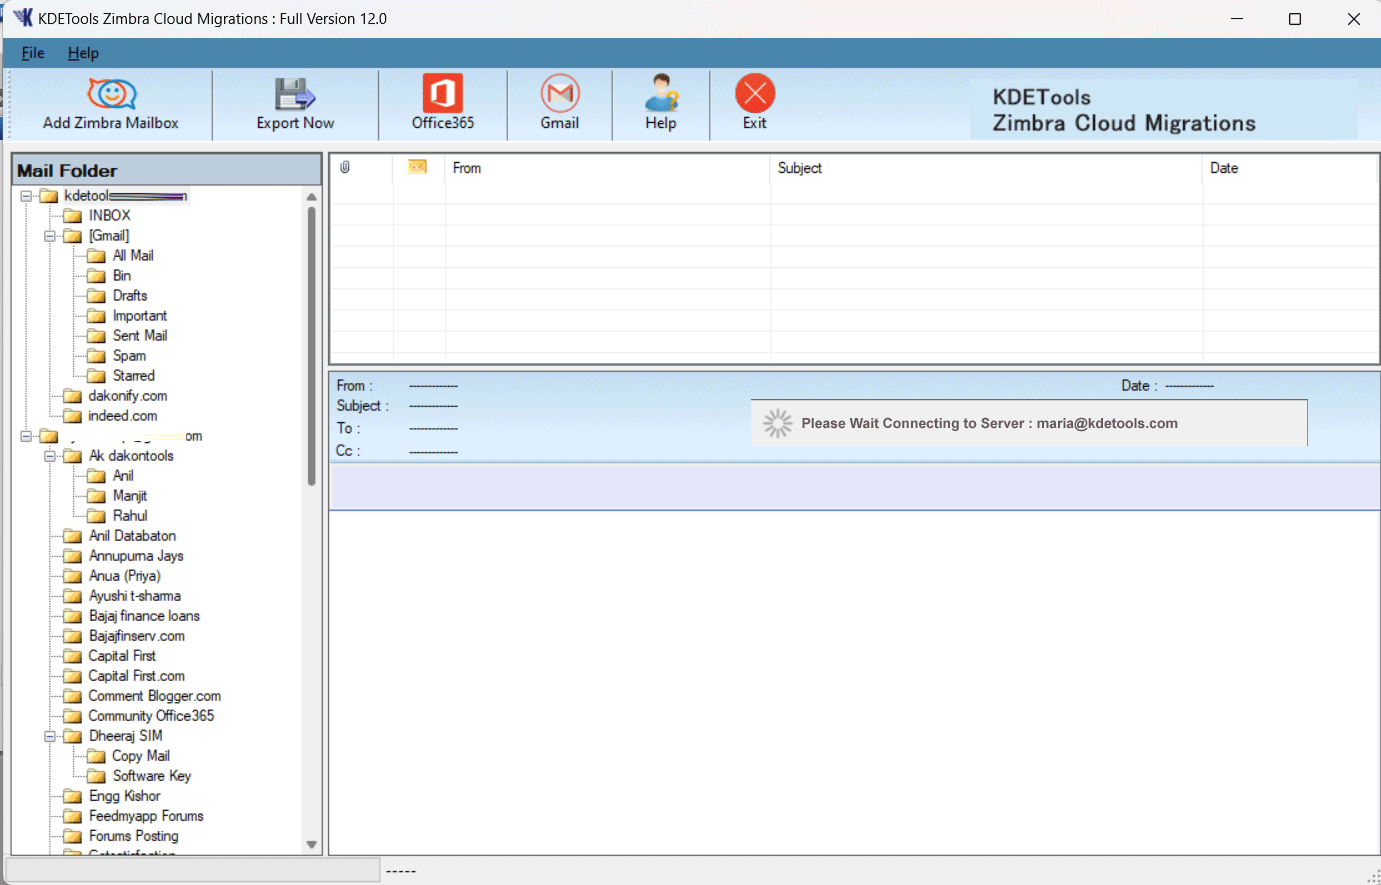Collapse the kdetools account tree
The height and width of the screenshot is (885, 1381).
tap(26, 195)
